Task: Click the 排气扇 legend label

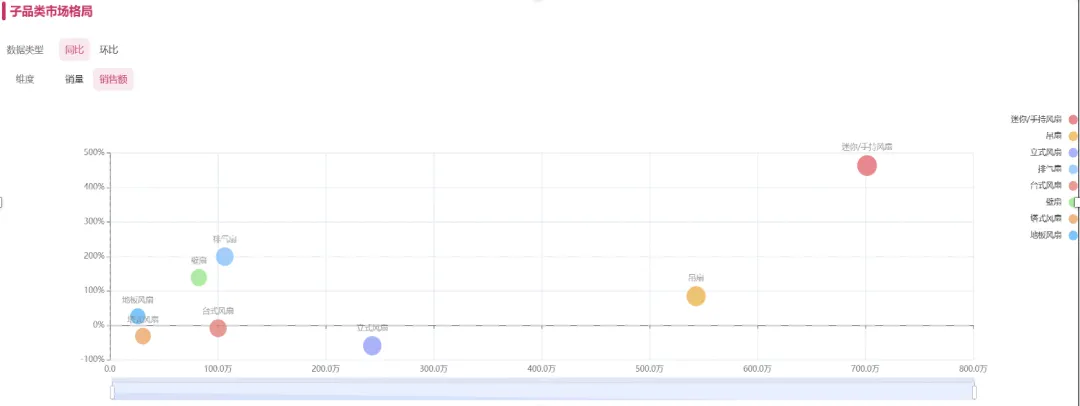Action: tap(1050, 169)
